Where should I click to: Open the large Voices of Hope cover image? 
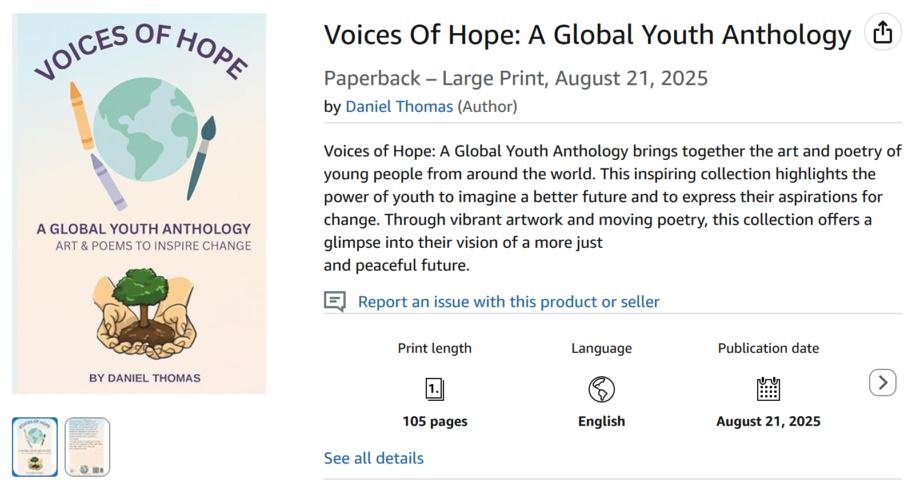tap(139, 203)
